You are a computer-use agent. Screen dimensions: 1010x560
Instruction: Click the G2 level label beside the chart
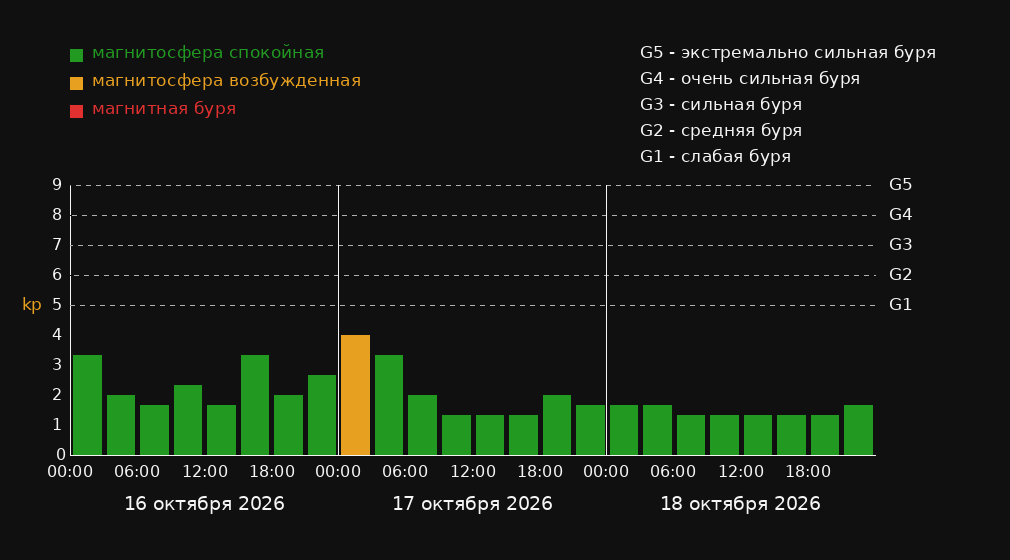coord(900,275)
